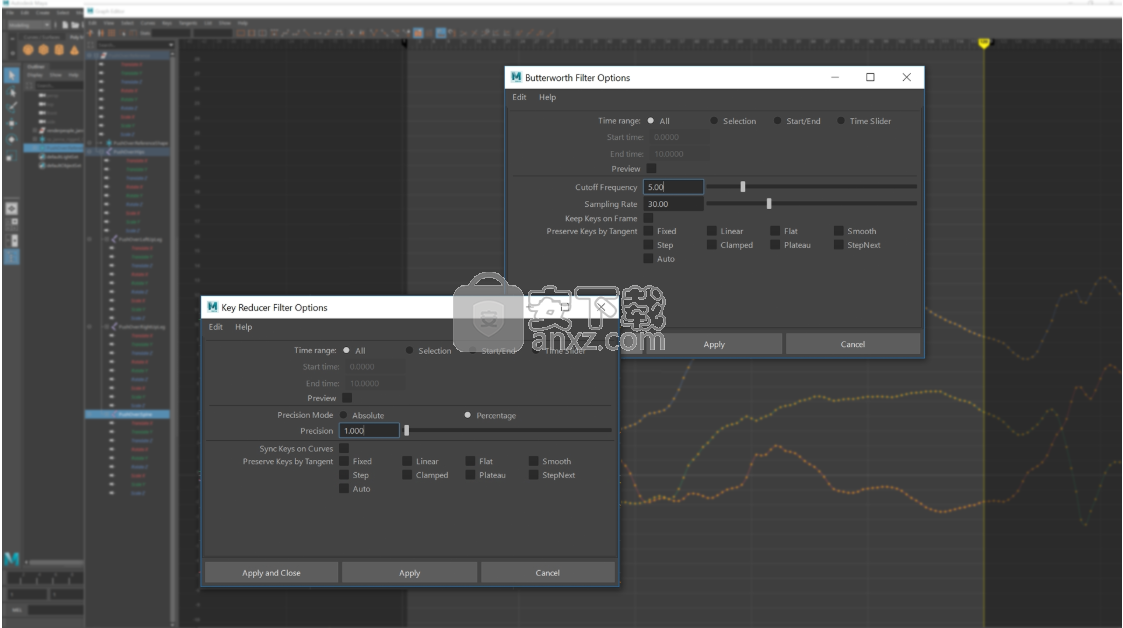Select the arrow Select tool in Maya toolbox
The width and height of the screenshot is (1123, 628).
[x=11, y=75]
